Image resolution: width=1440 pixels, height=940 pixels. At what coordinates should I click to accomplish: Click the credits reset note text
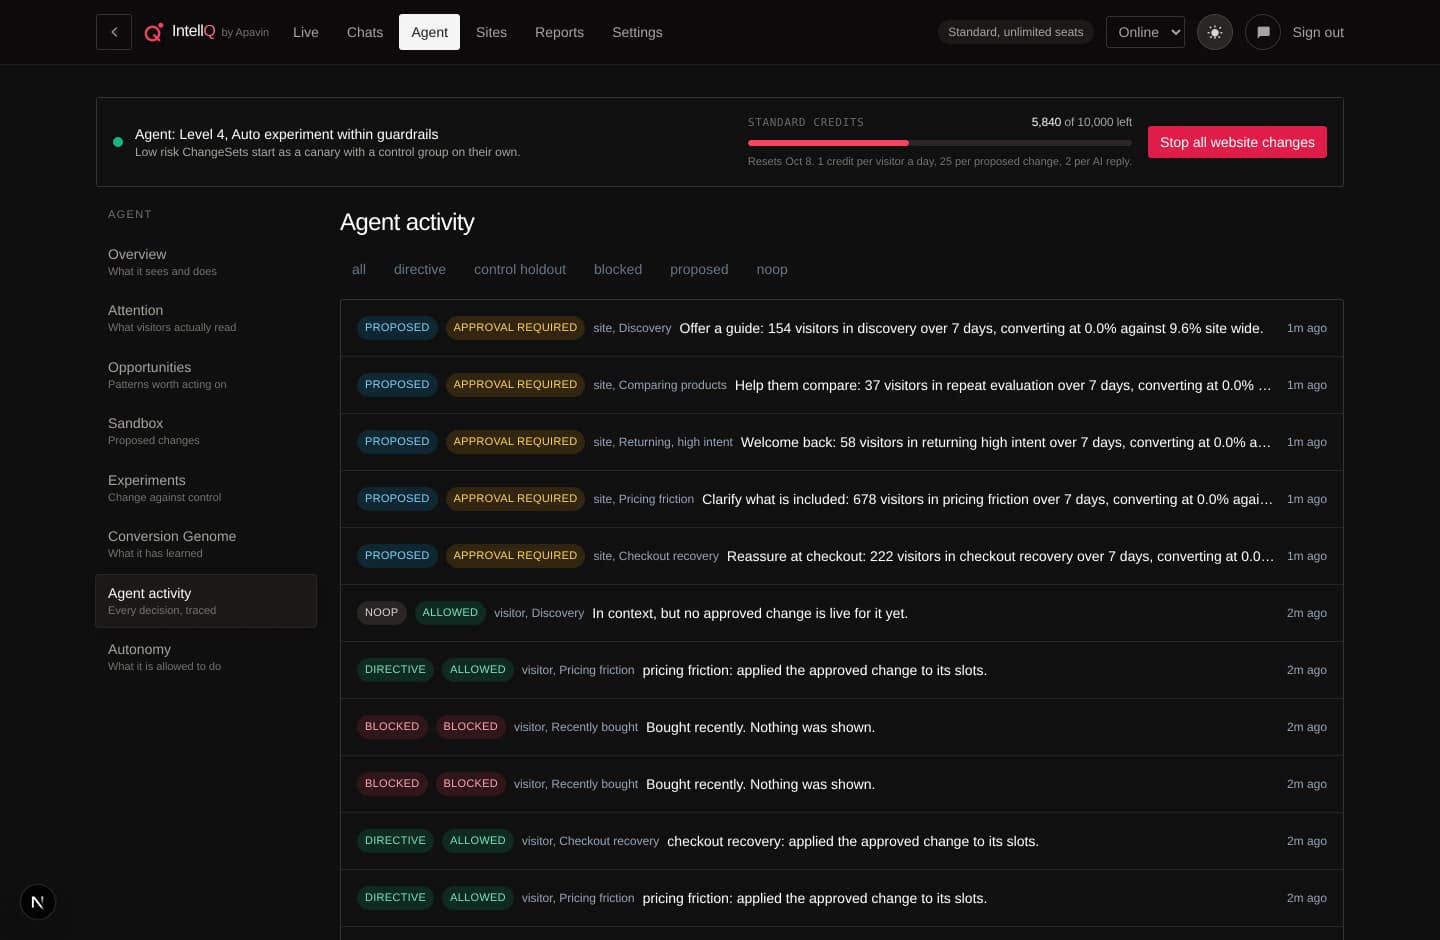point(940,161)
